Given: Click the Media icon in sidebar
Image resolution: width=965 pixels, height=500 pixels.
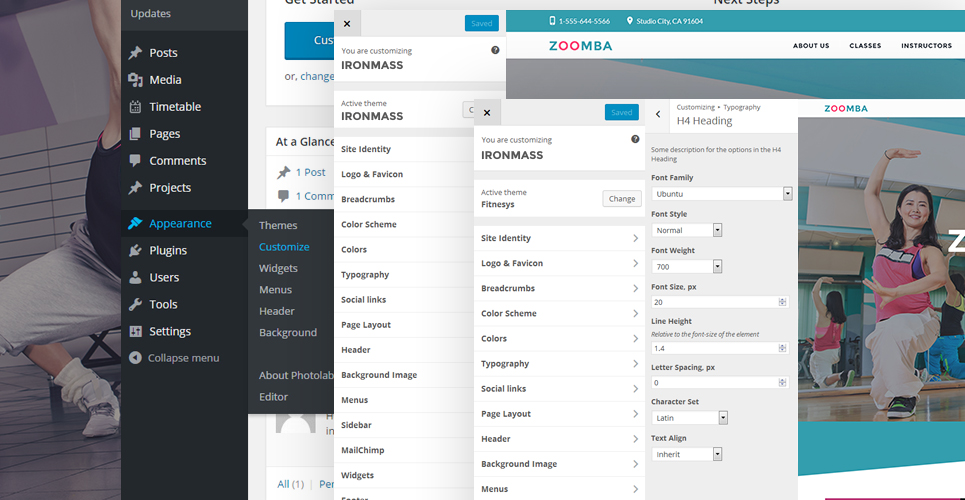Looking at the screenshot, I should (x=135, y=80).
